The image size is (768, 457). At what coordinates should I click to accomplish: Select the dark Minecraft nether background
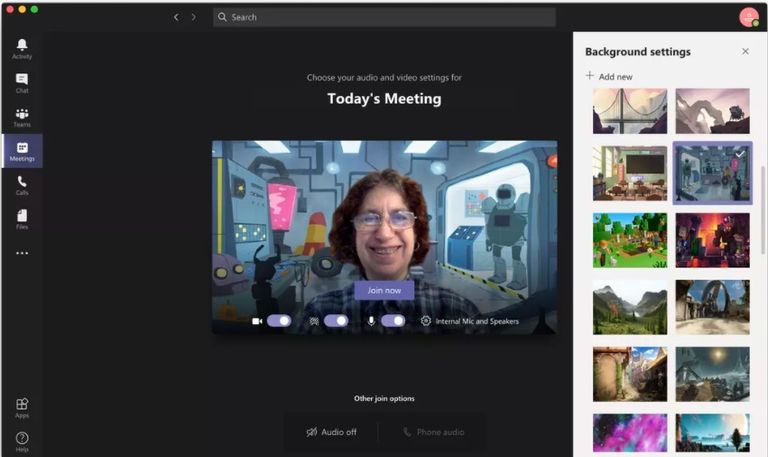point(713,240)
